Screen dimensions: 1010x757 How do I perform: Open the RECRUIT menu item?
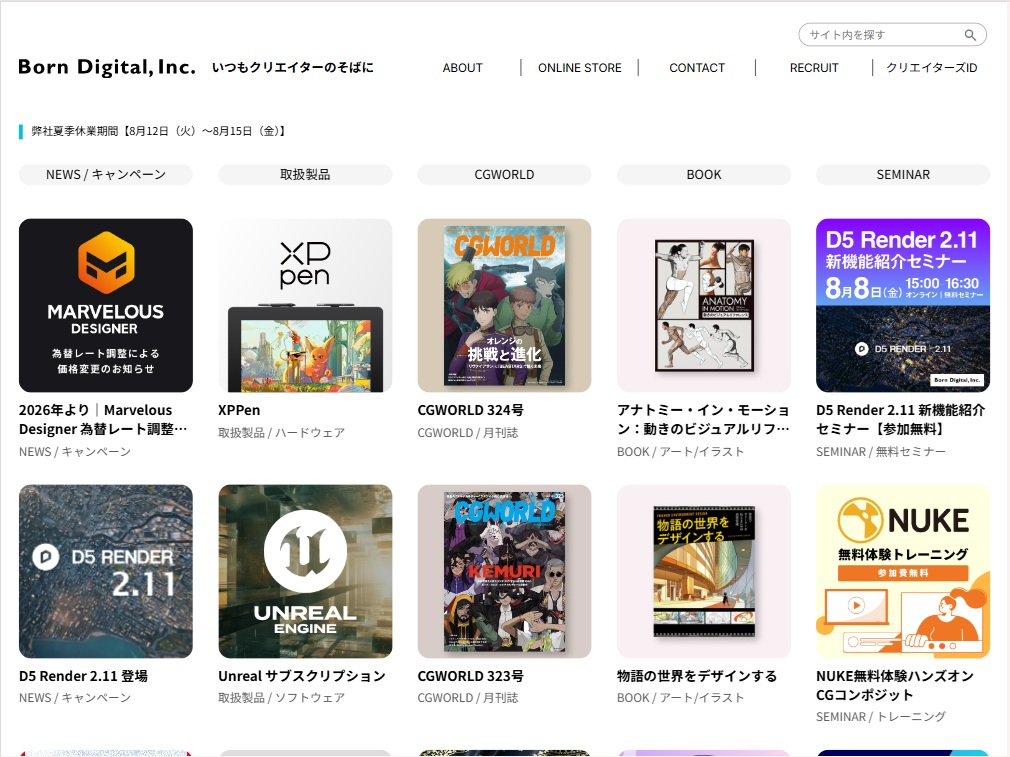tap(814, 68)
